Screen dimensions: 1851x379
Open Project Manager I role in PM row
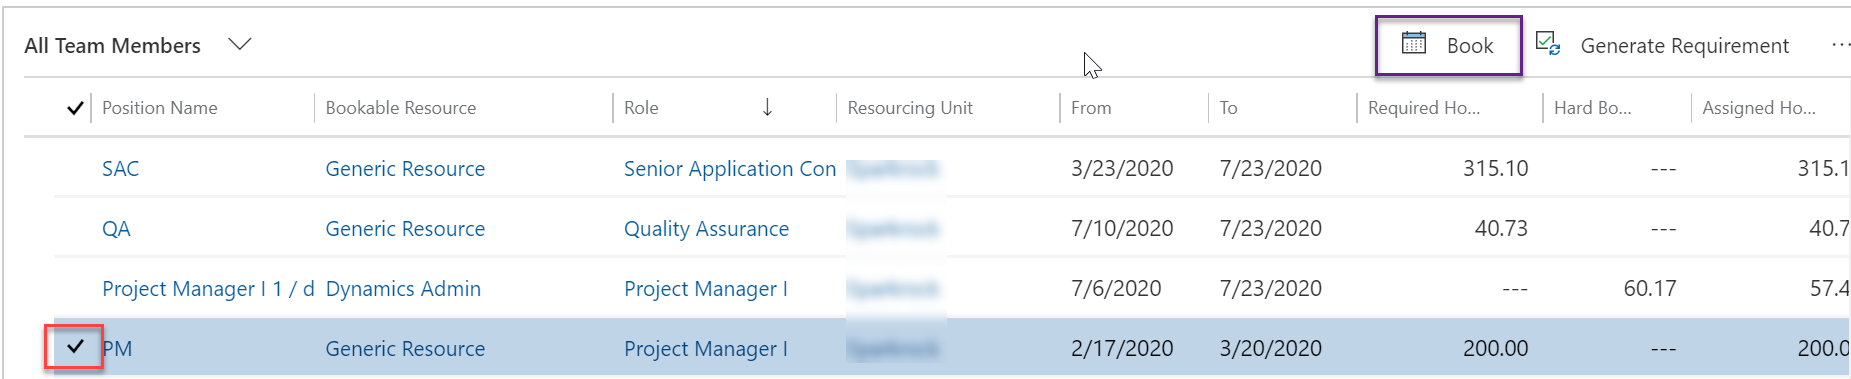(x=706, y=348)
